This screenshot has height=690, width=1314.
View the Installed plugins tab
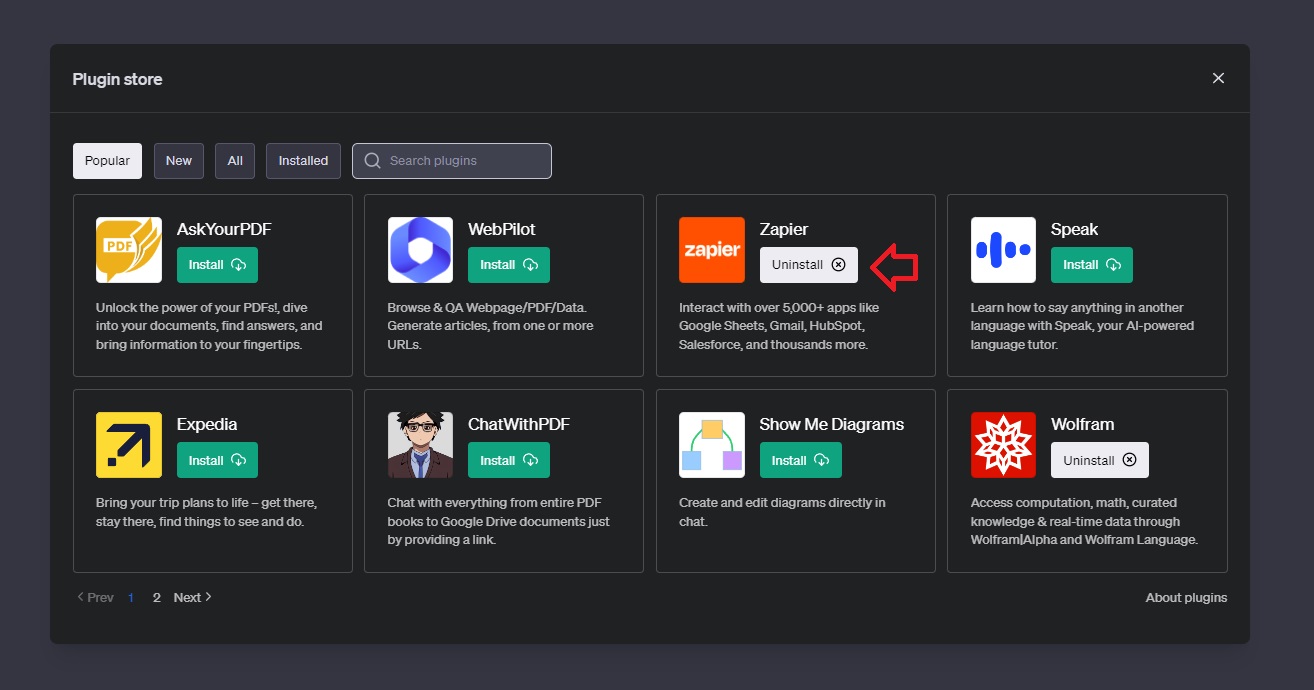303,161
